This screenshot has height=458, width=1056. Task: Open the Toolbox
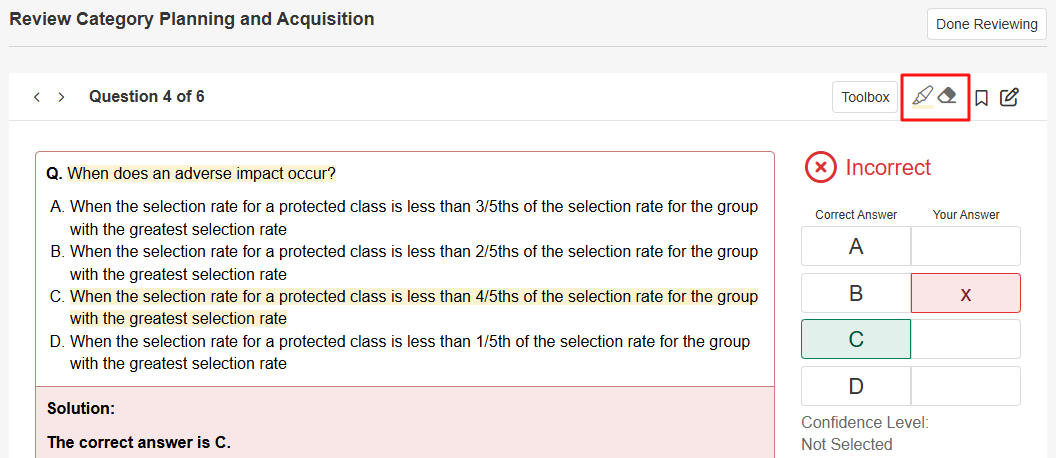[x=865, y=97]
